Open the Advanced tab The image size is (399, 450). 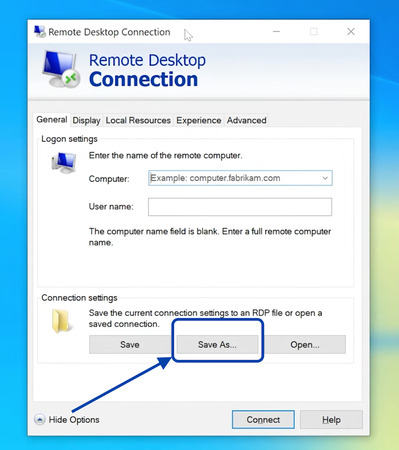point(247,121)
